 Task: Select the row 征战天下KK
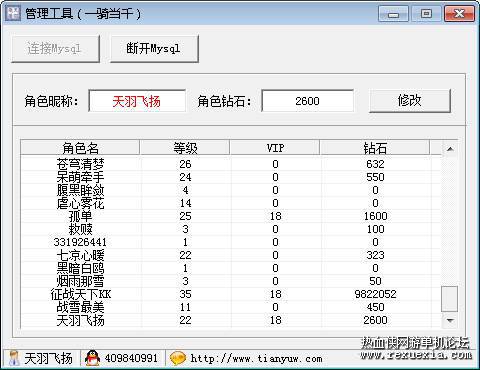pos(231,294)
